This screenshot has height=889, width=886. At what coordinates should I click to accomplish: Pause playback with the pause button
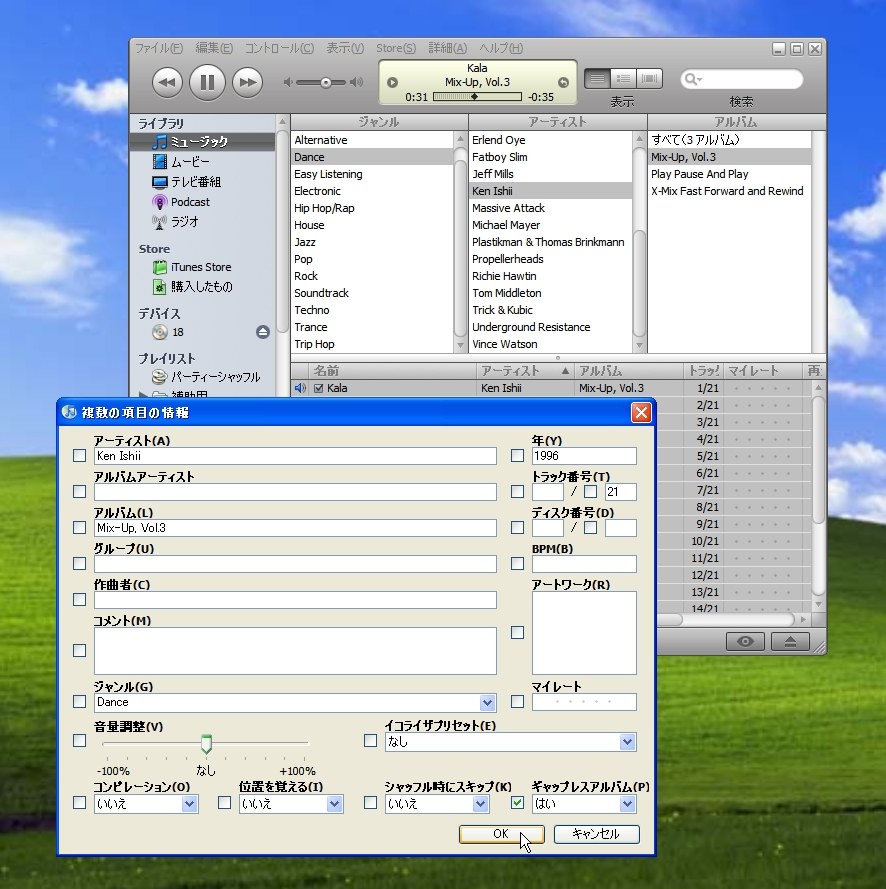click(x=207, y=82)
